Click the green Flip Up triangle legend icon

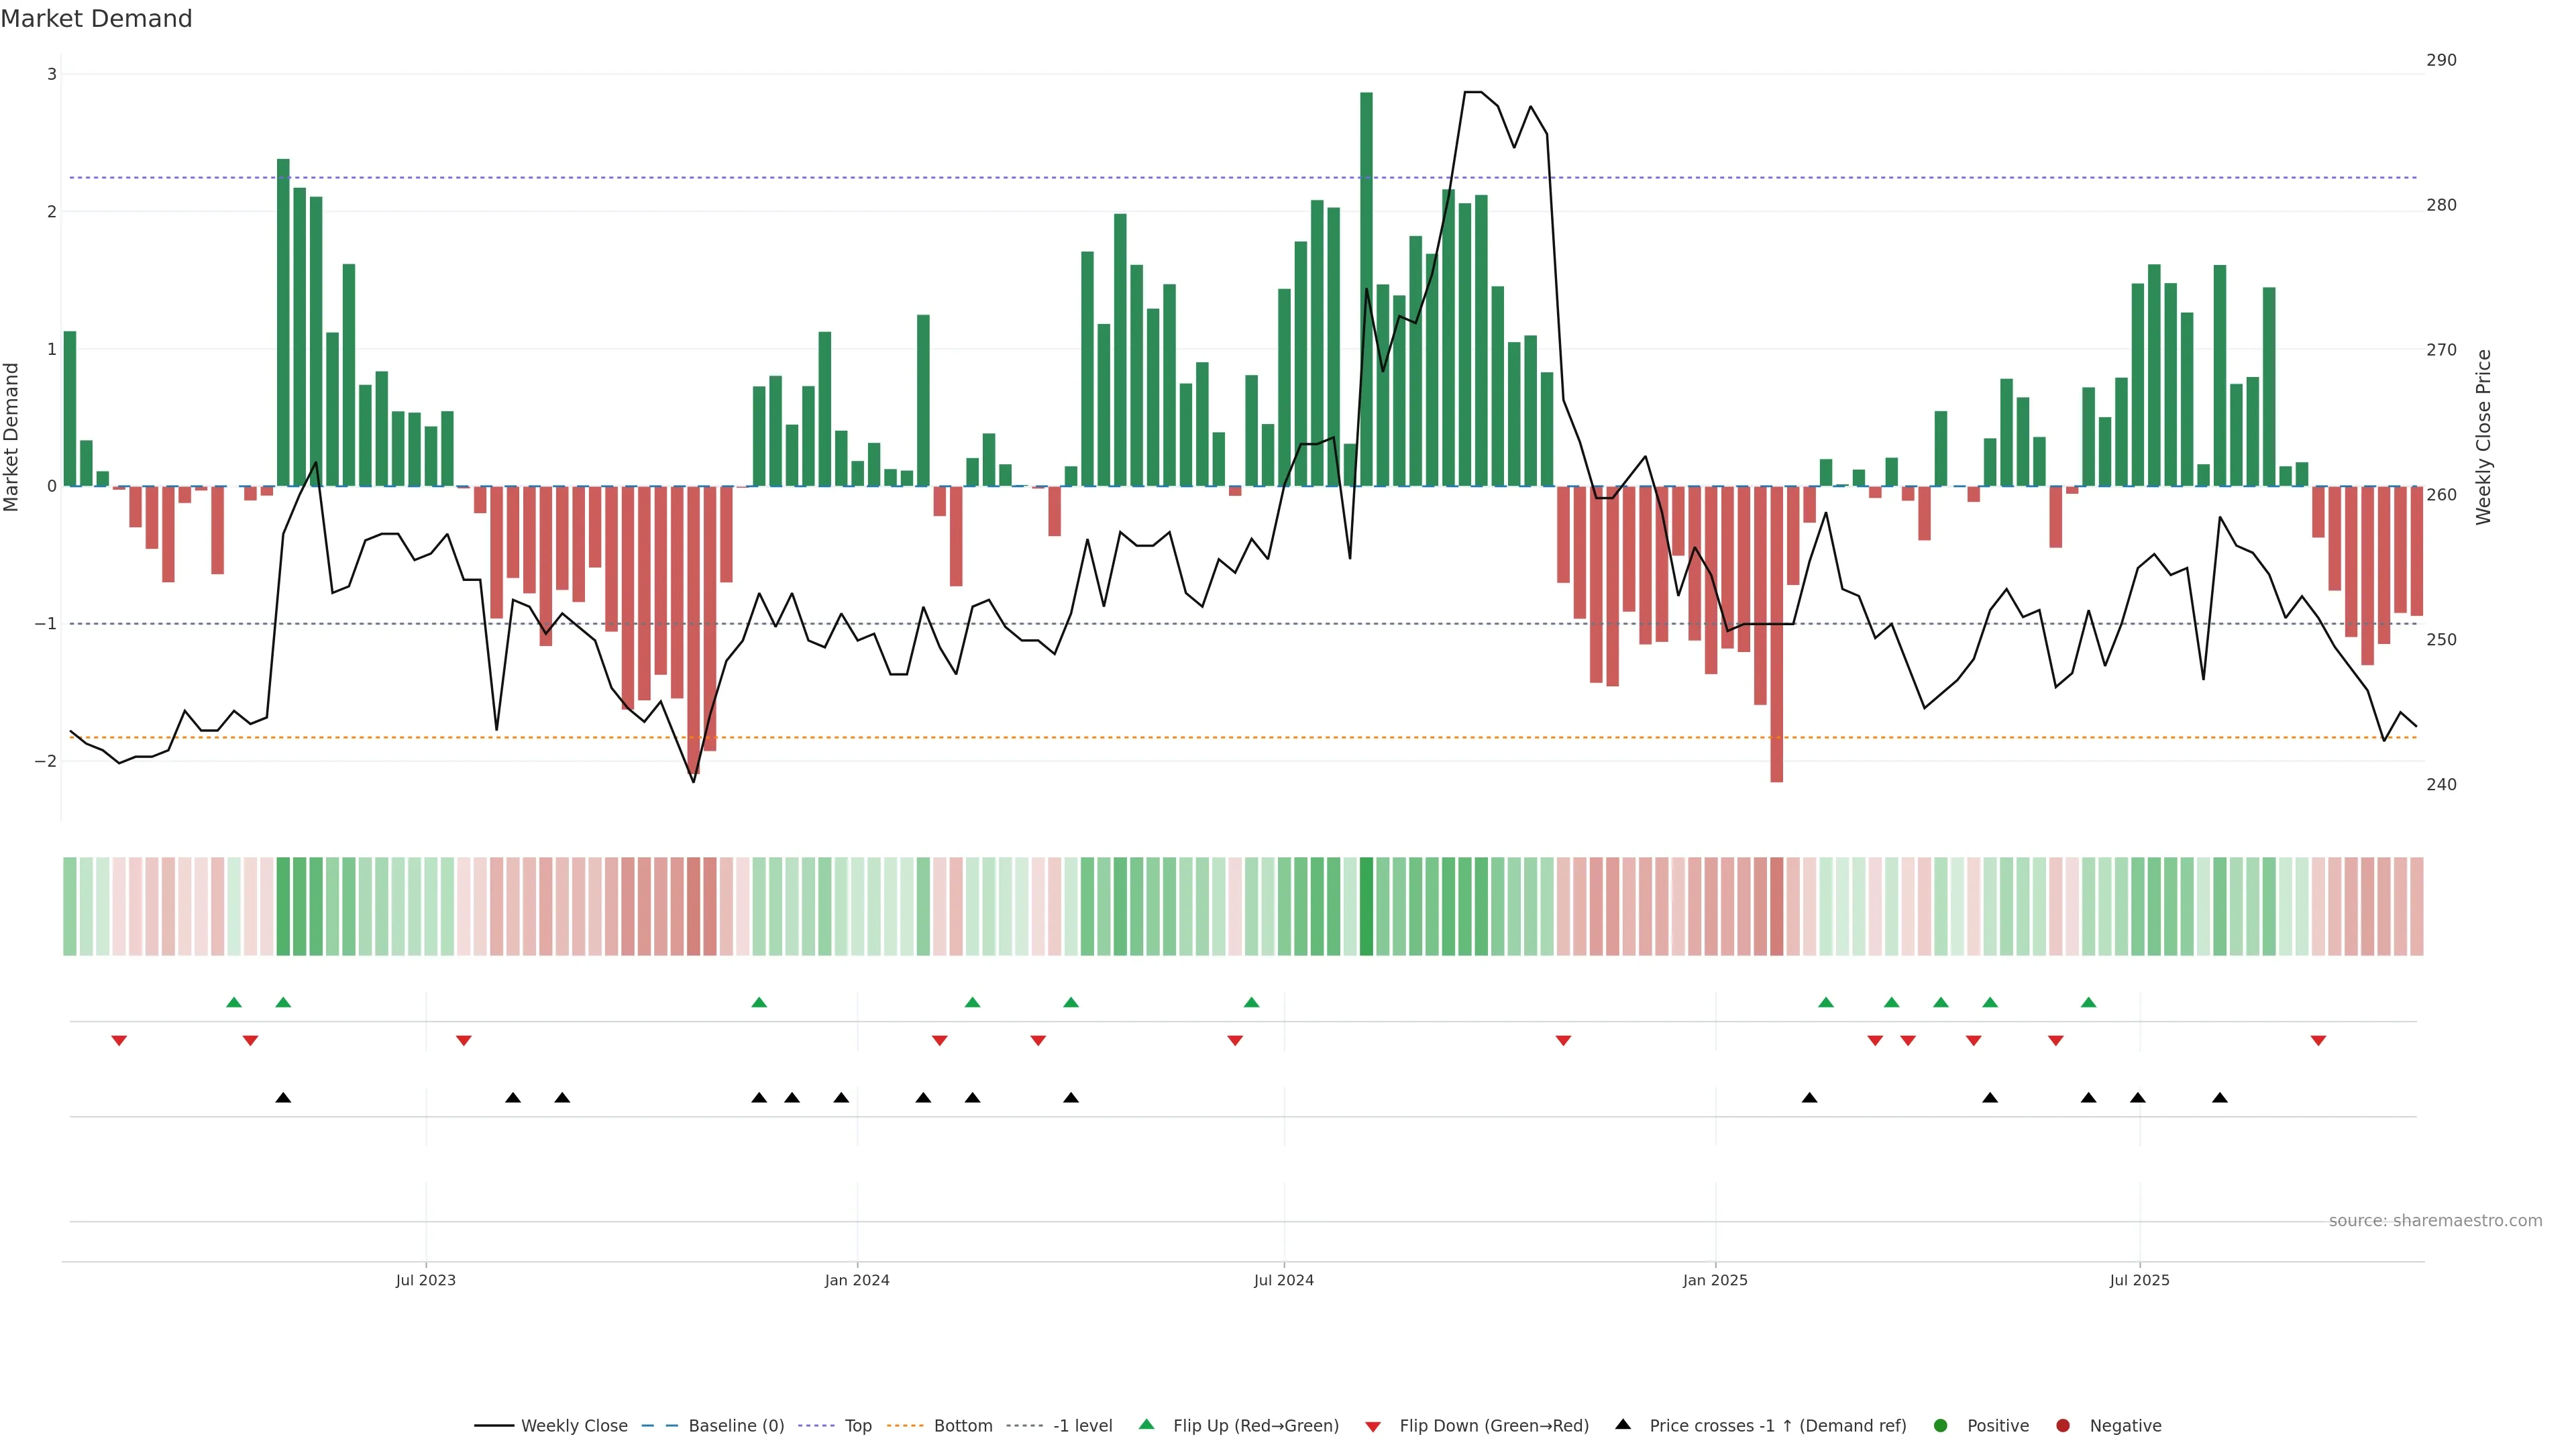tap(1147, 1425)
